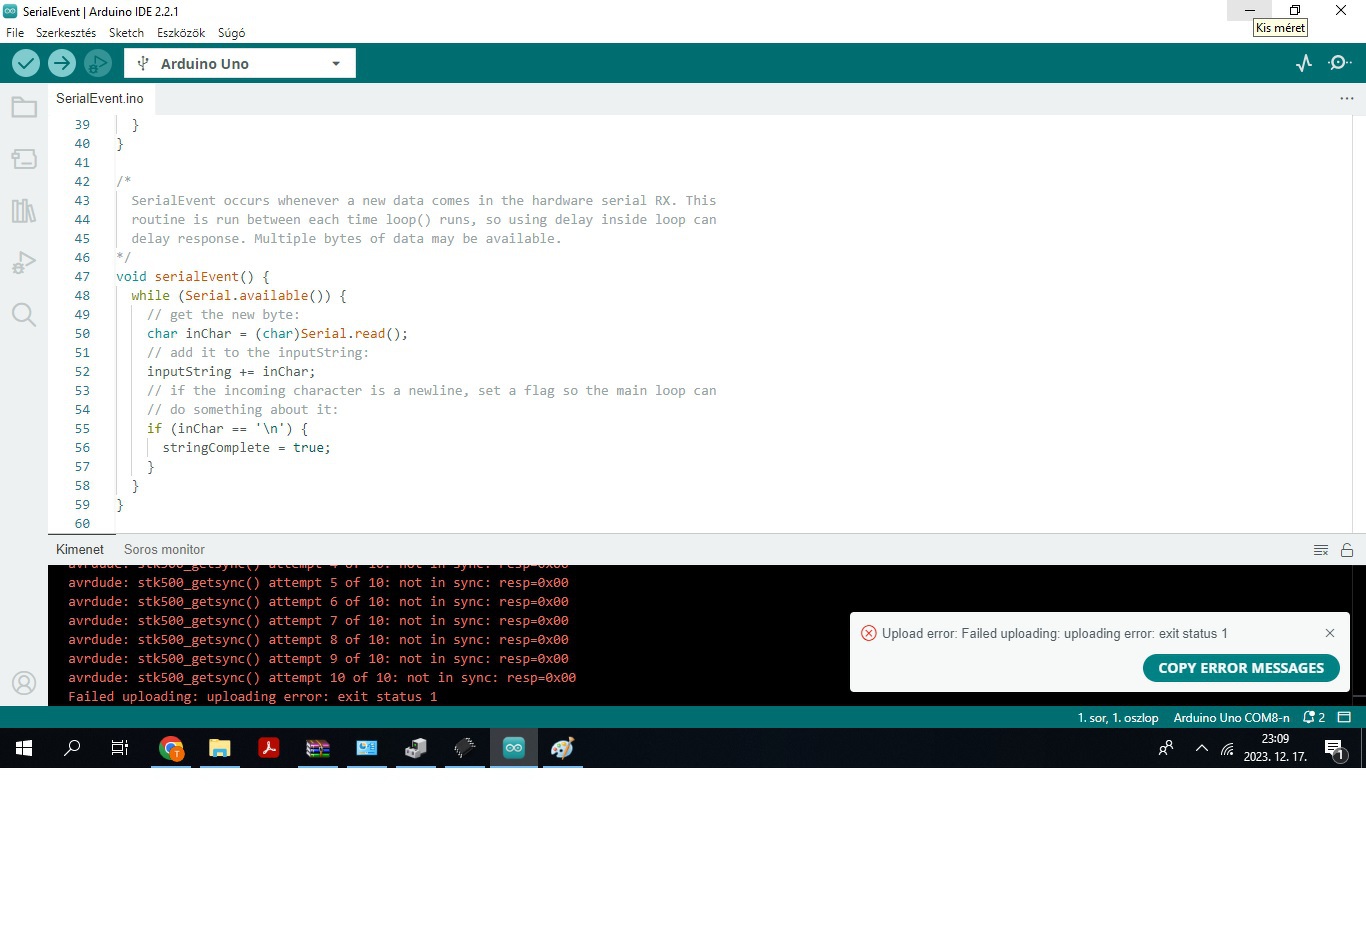Open Task View on the taskbar
This screenshot has width=1366, height=938.
click(x=120, y=748)
